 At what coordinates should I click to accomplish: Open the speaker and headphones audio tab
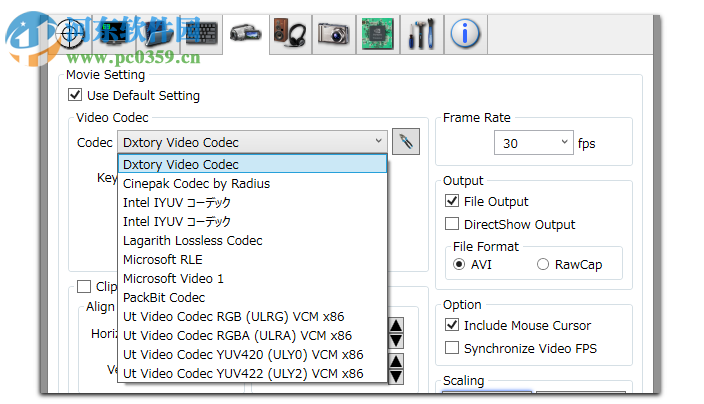point(289,33)
